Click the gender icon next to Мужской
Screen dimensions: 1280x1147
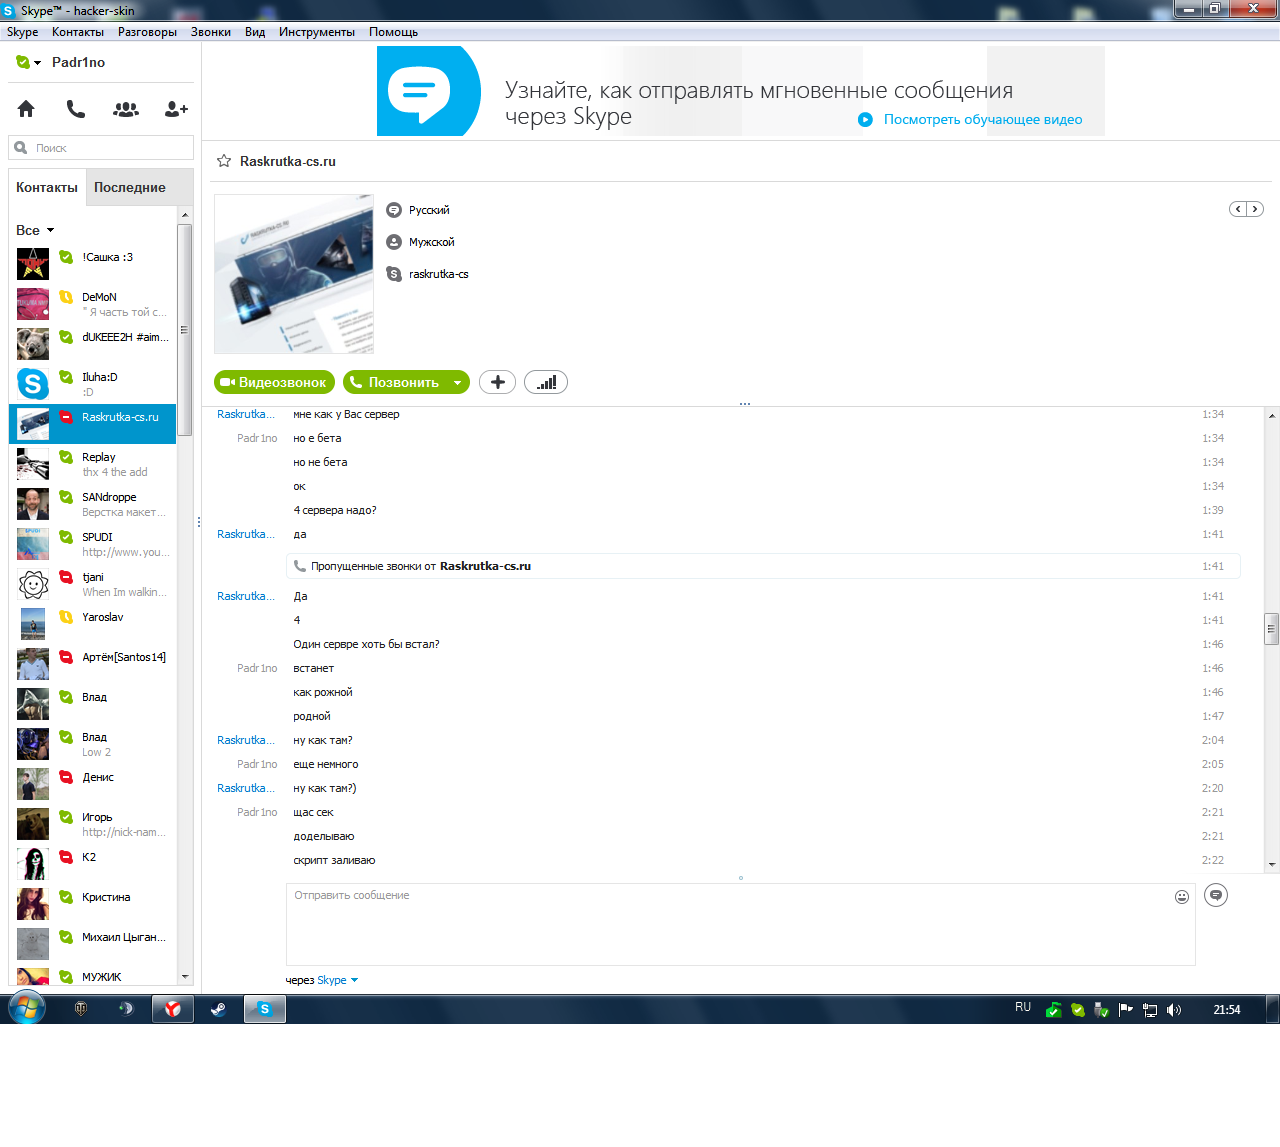tap(394, 242)
